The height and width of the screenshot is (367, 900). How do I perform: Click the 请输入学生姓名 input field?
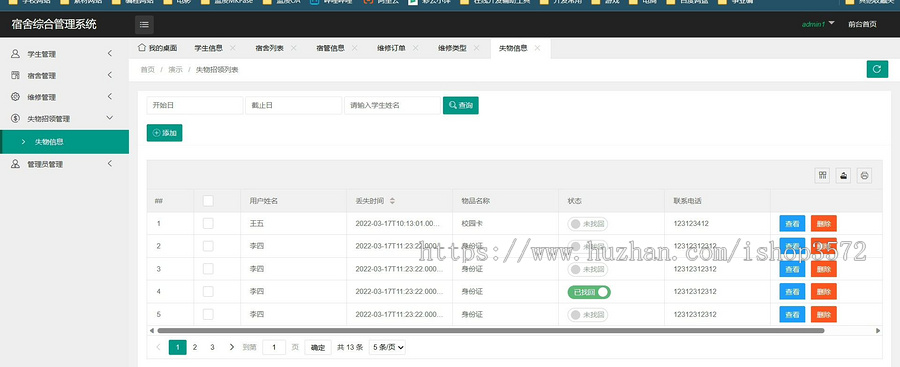coord(392,105)
